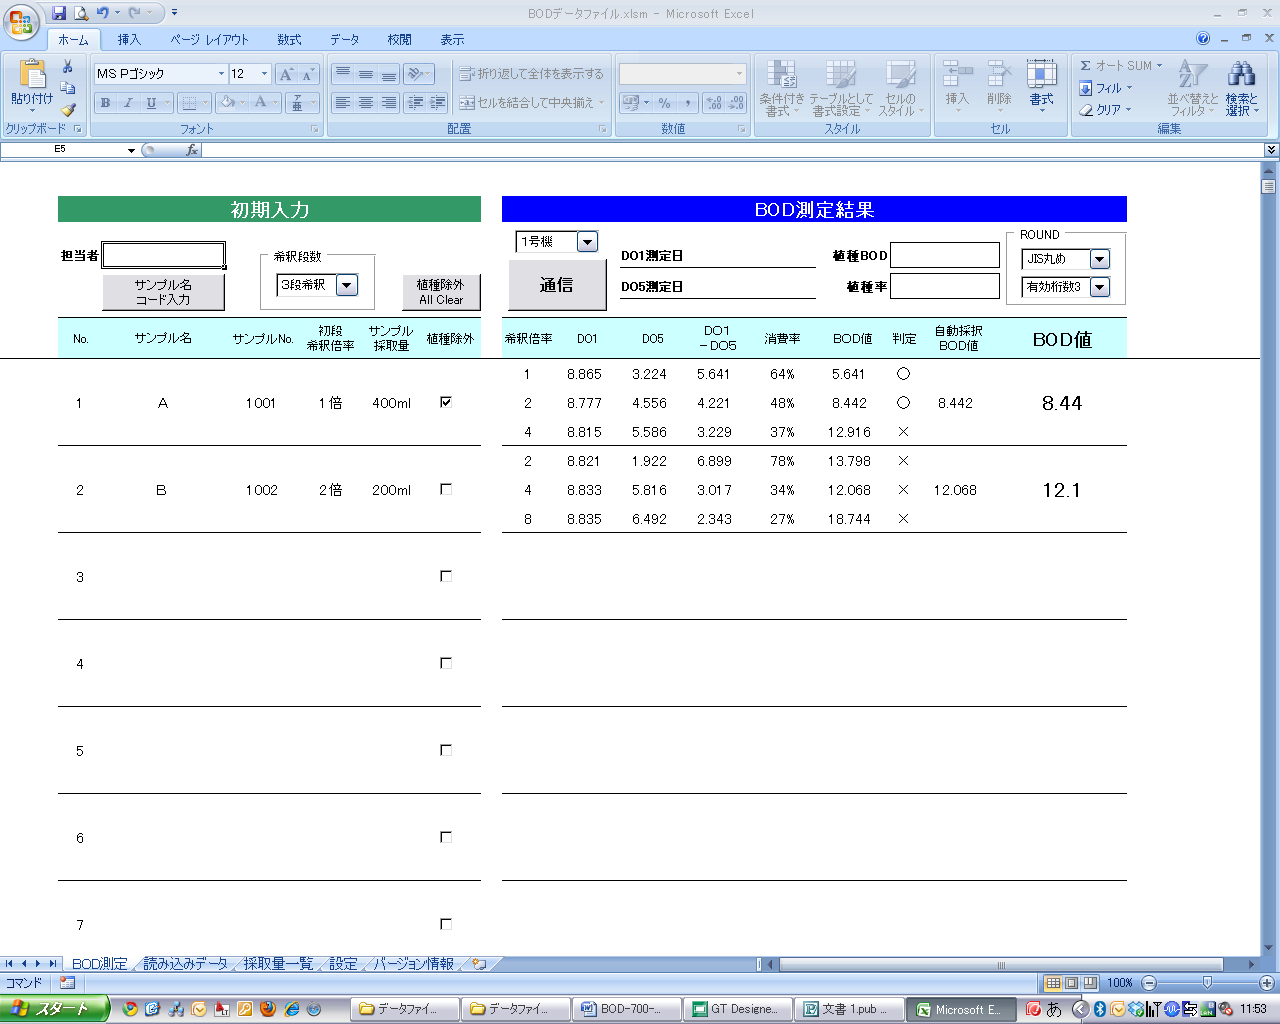Click the zoom out minus button

1148,983
